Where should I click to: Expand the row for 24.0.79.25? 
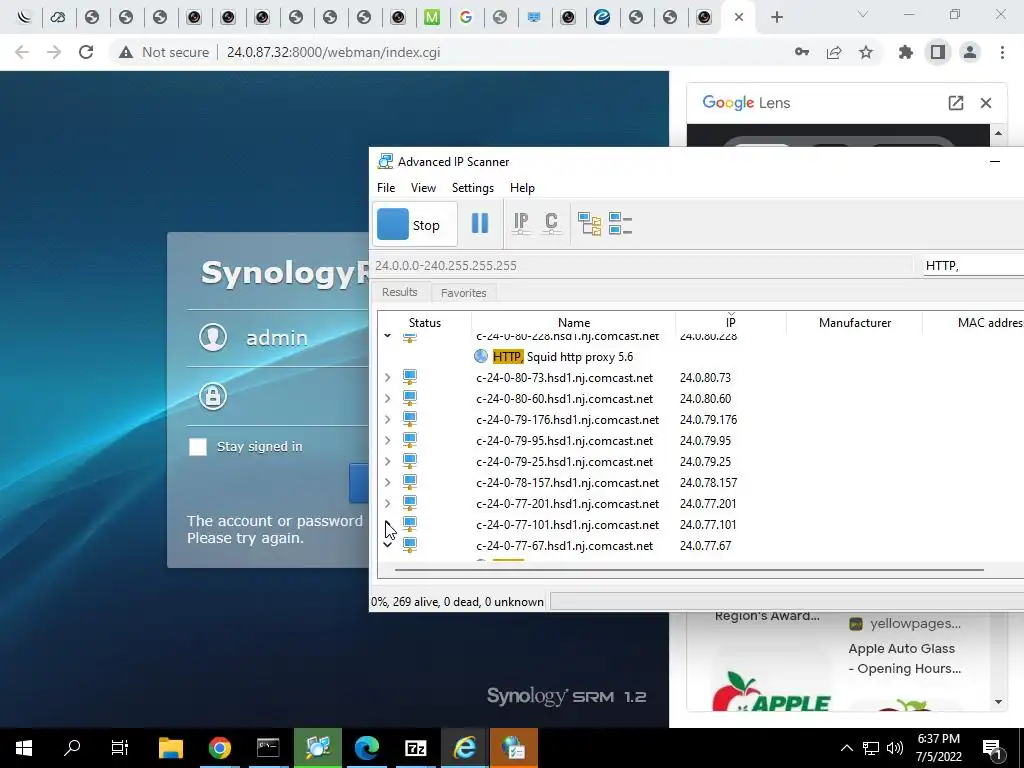tap(387, 461)
